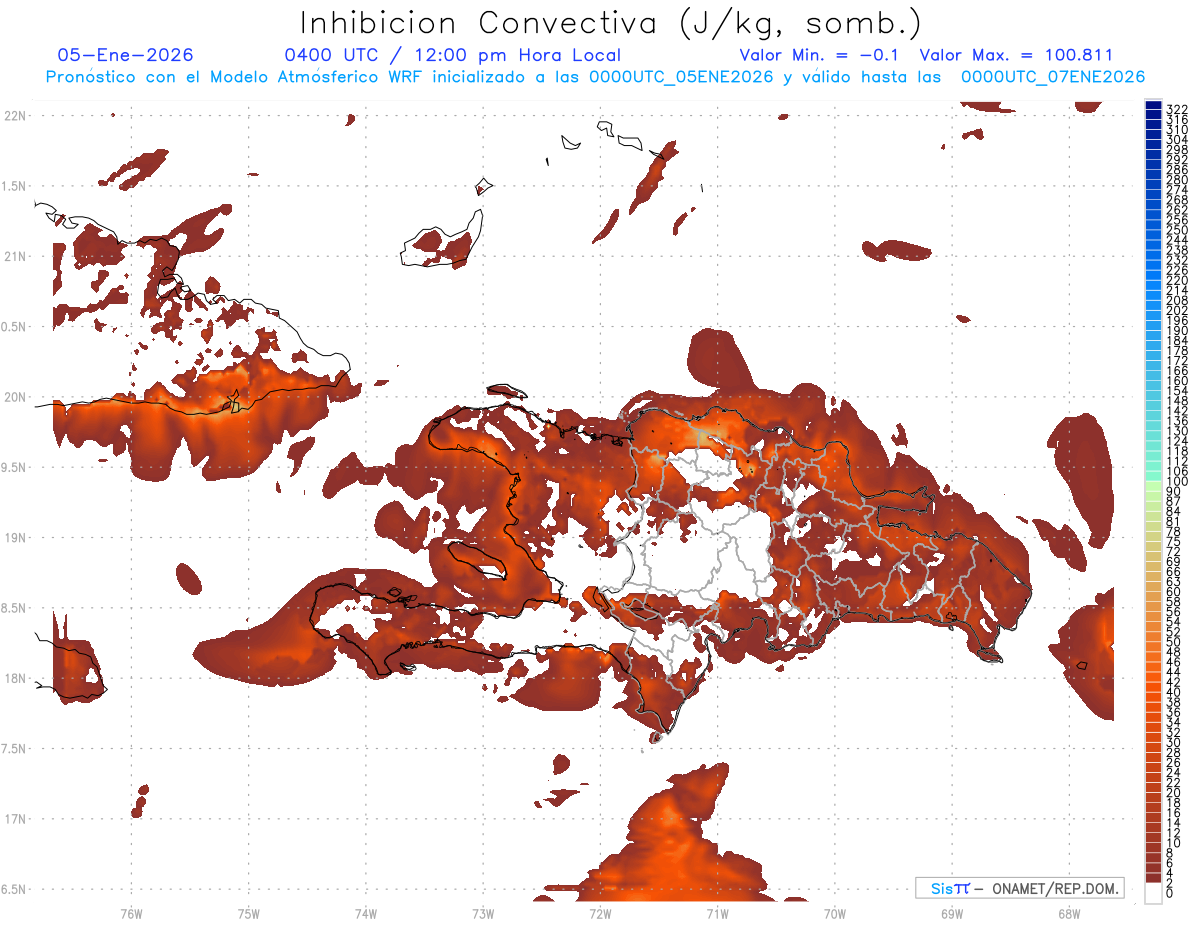
Task: Click the '72W' longitude label
Action: (x=600, y=912)
